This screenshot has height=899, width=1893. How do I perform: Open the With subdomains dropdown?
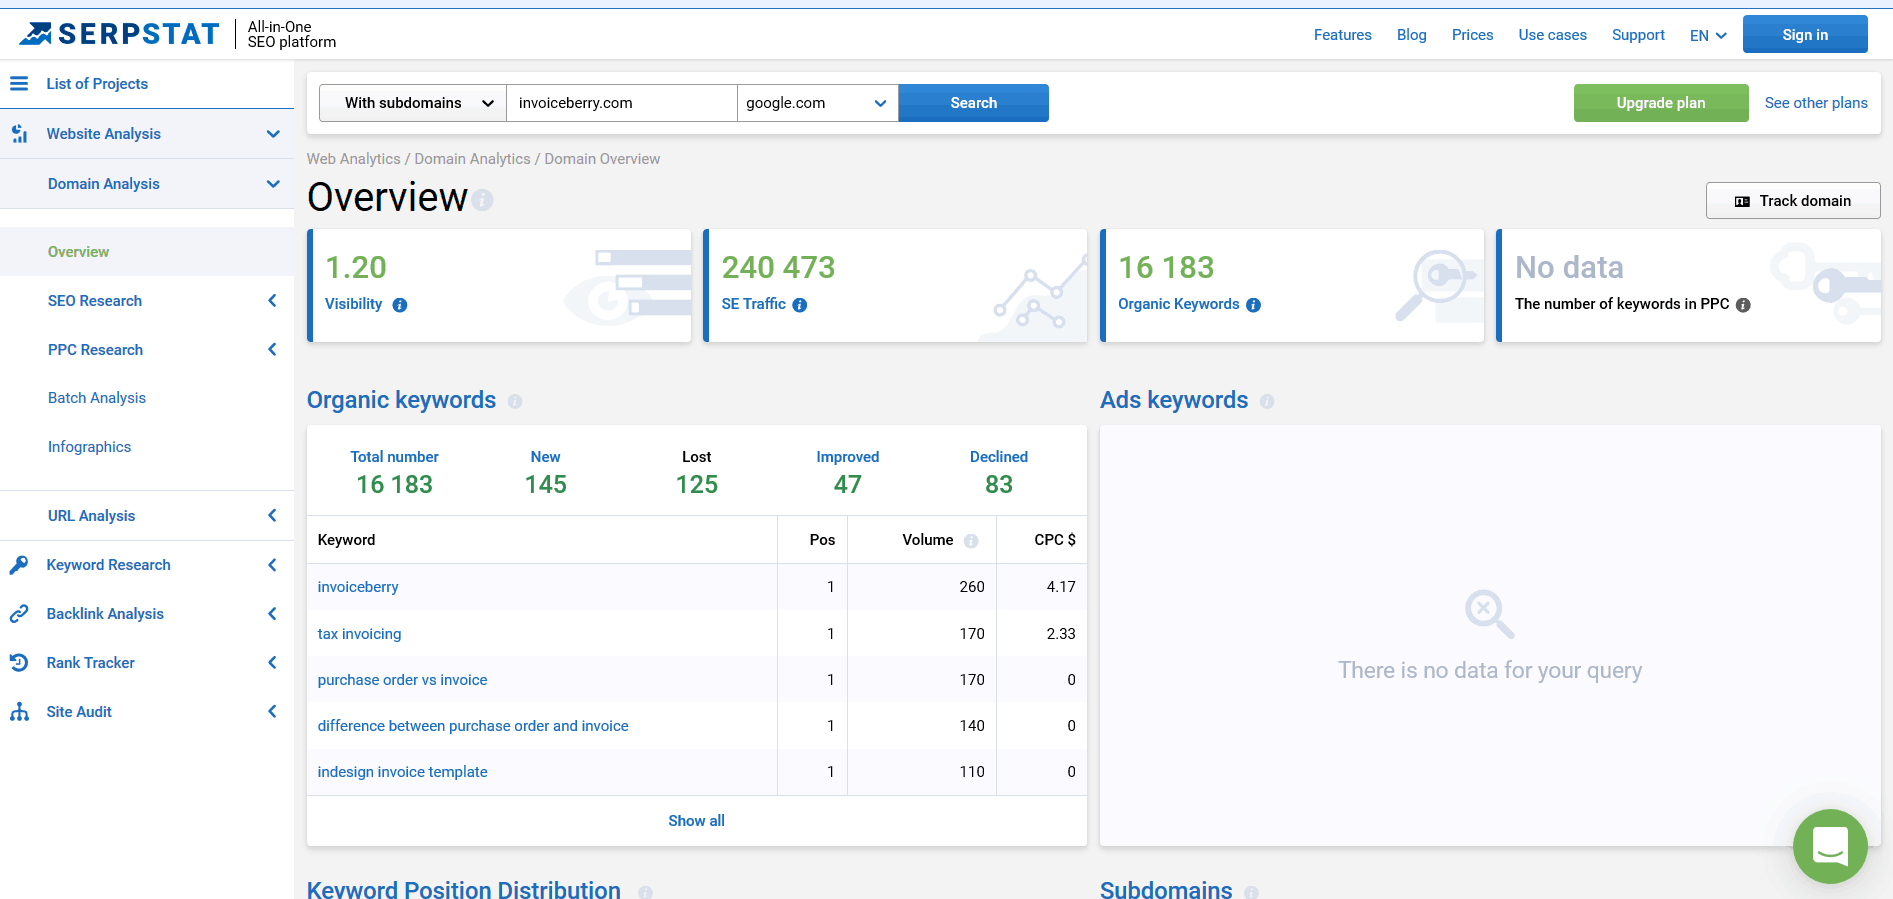413,103
